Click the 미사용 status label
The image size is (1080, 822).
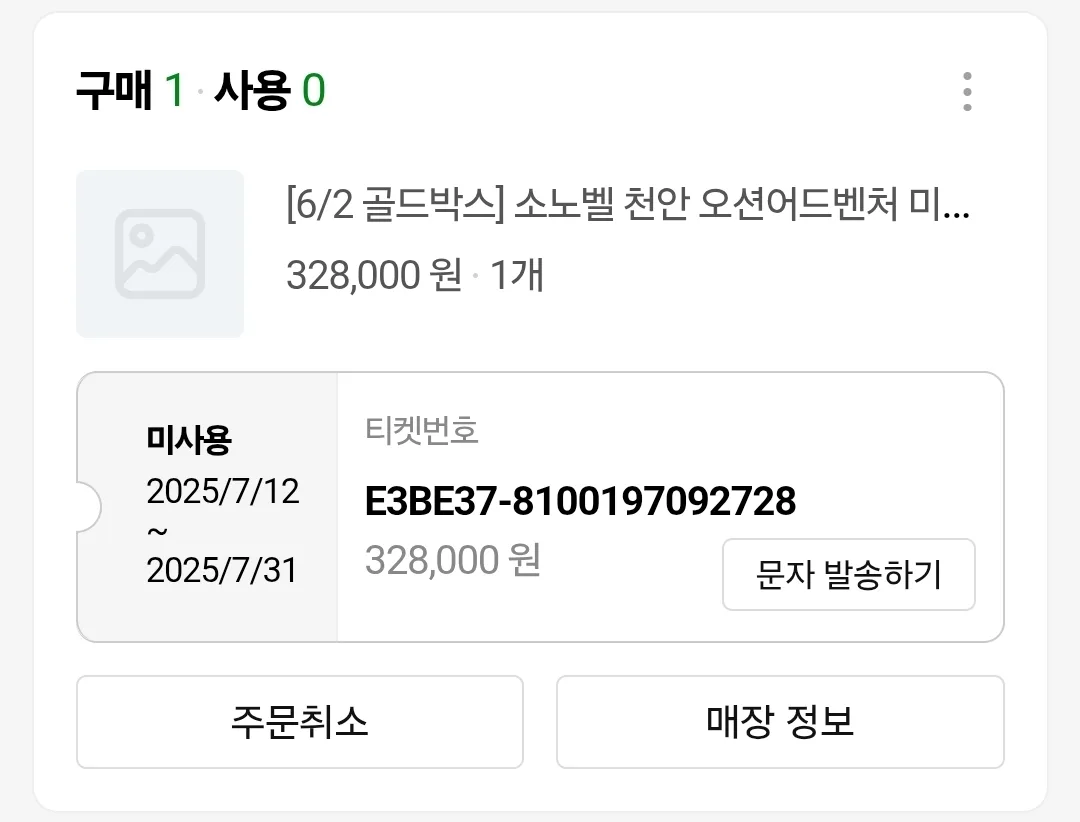point(189,440)
